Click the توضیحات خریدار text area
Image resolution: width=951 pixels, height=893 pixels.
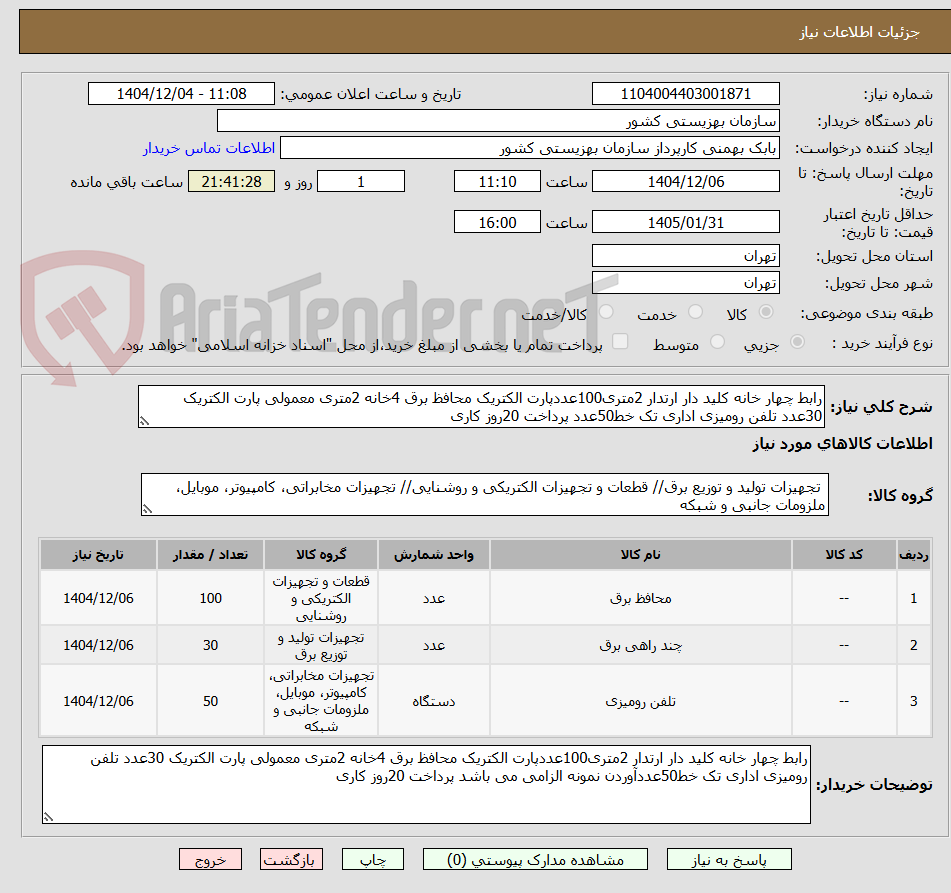point(426,785)
